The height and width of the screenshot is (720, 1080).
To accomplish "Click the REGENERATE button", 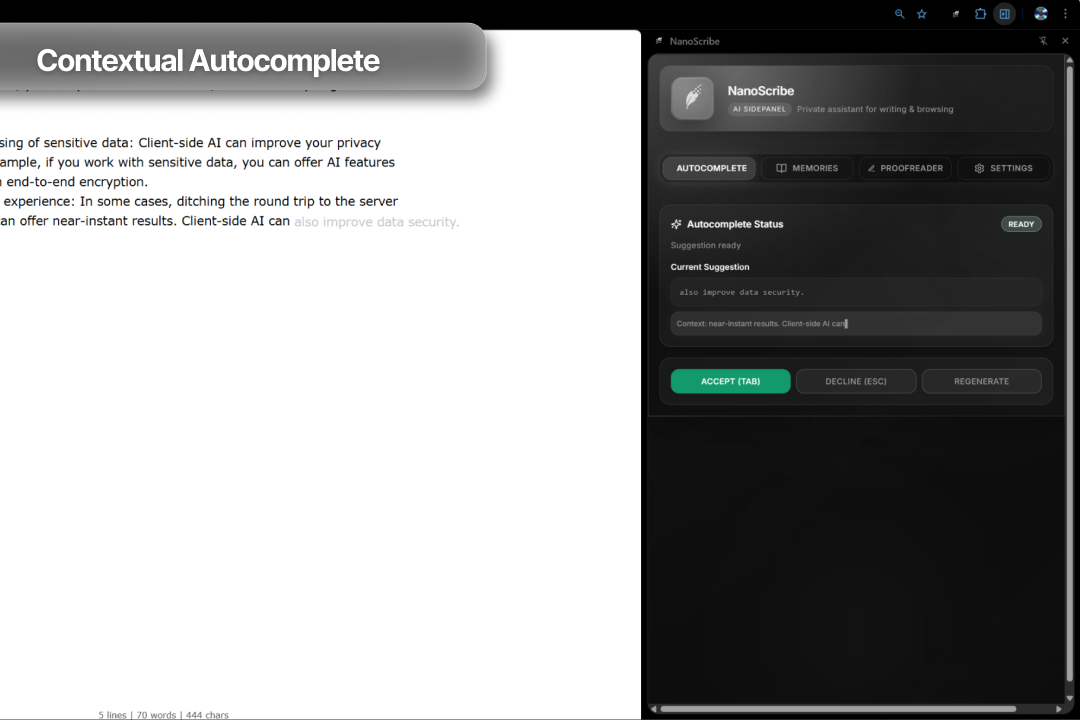I will (982, 381).
